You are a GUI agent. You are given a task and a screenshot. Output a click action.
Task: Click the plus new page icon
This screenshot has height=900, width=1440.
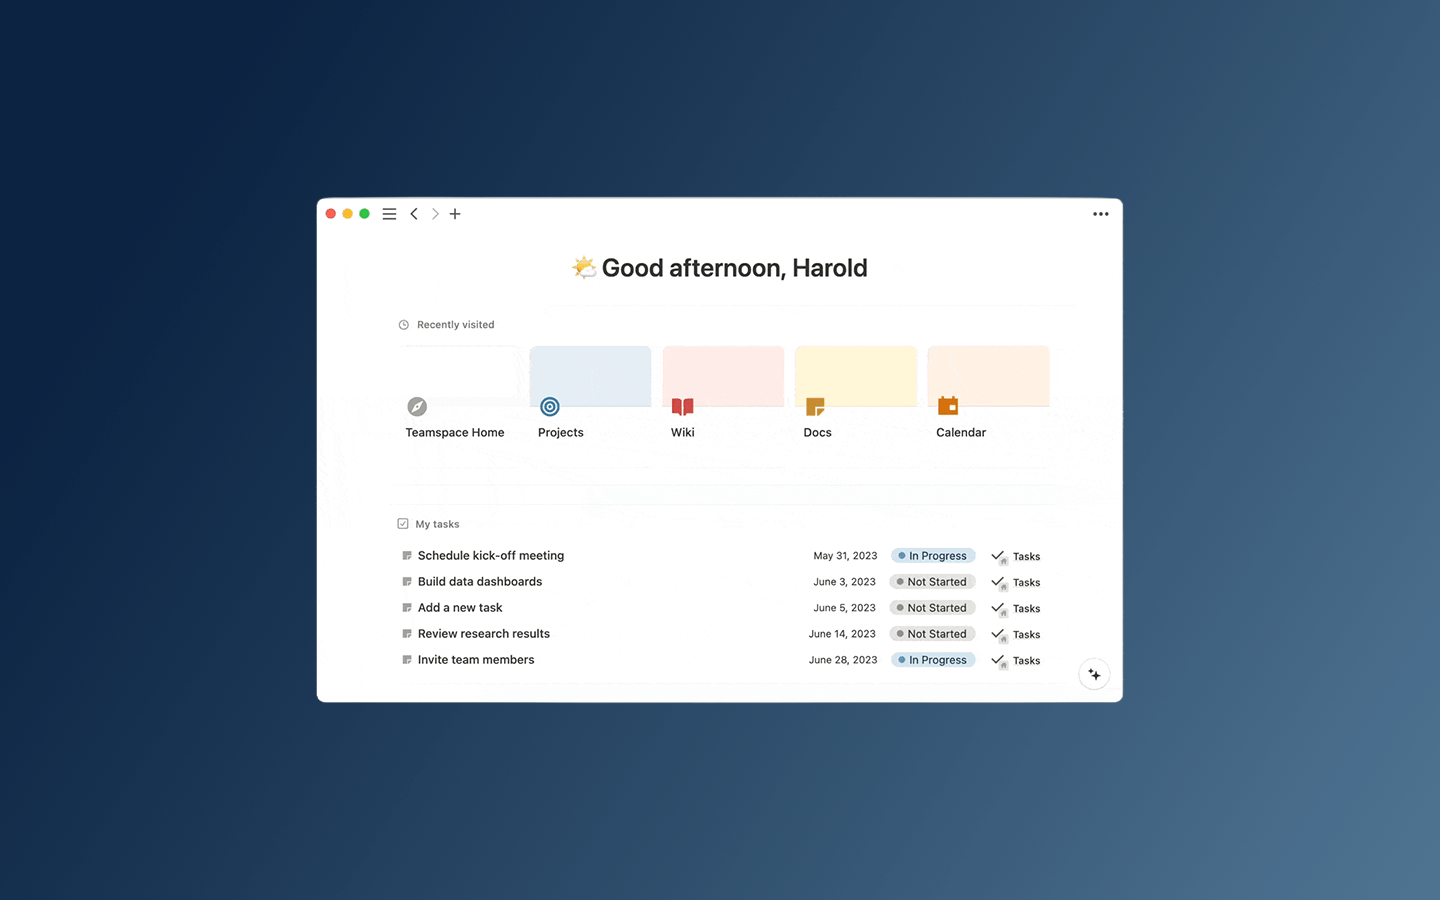(x=455, y=214)
